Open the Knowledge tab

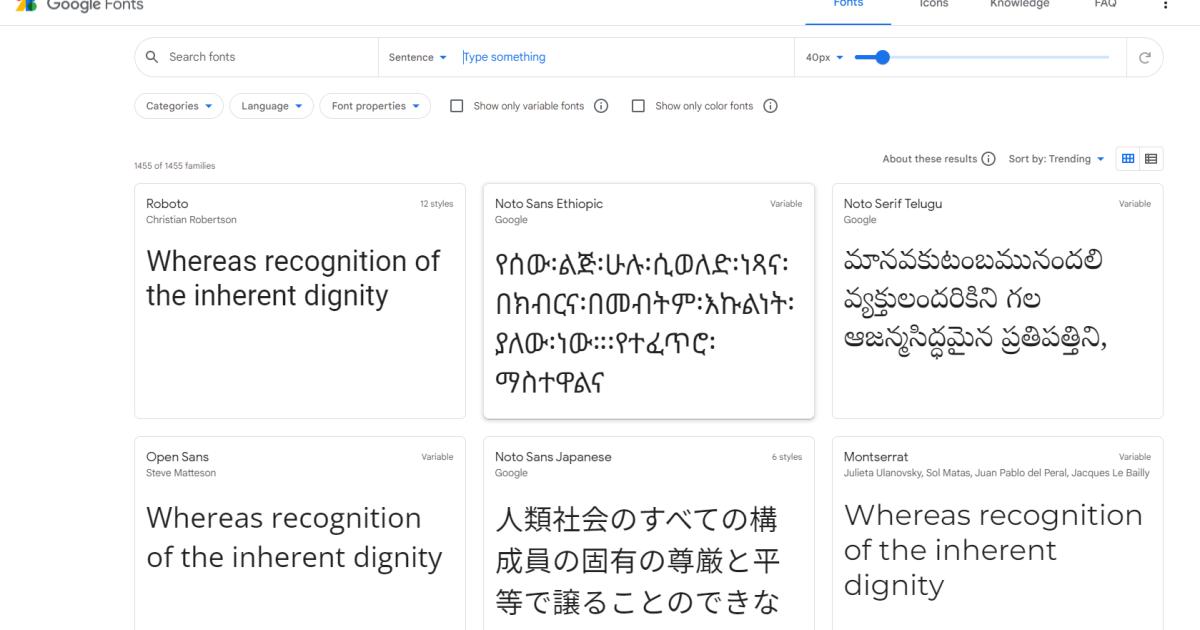(1019, 5)
